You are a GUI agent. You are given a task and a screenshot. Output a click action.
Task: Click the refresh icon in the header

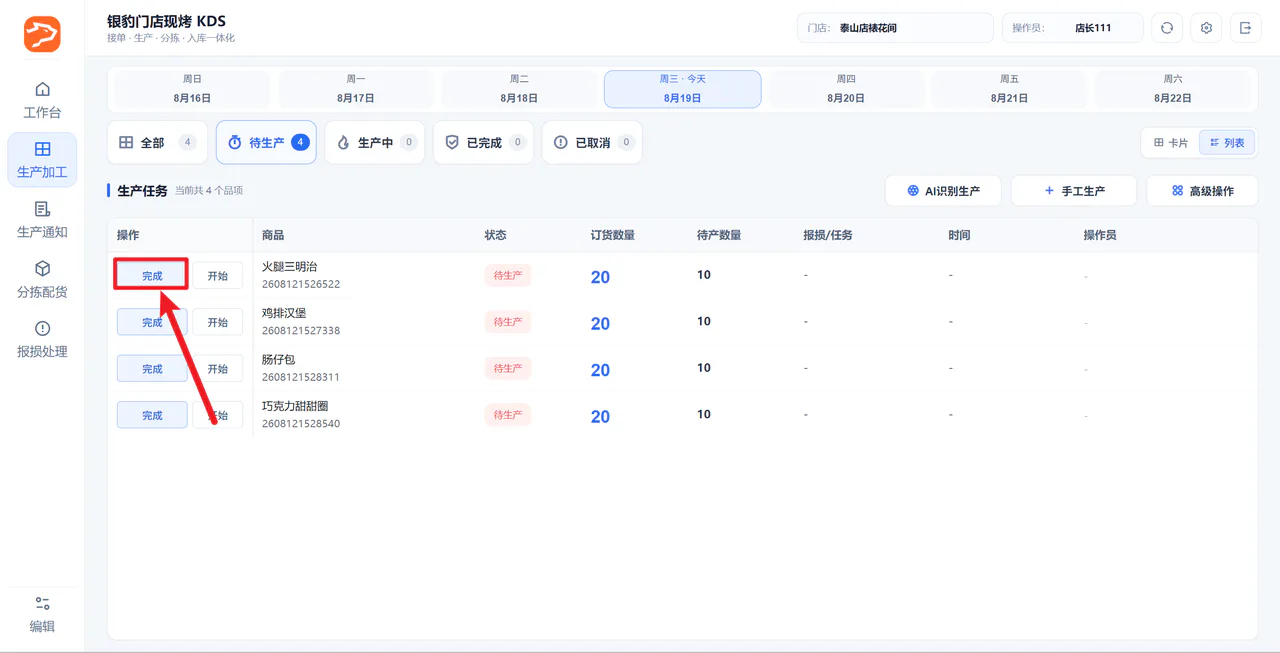[1167, 28]
